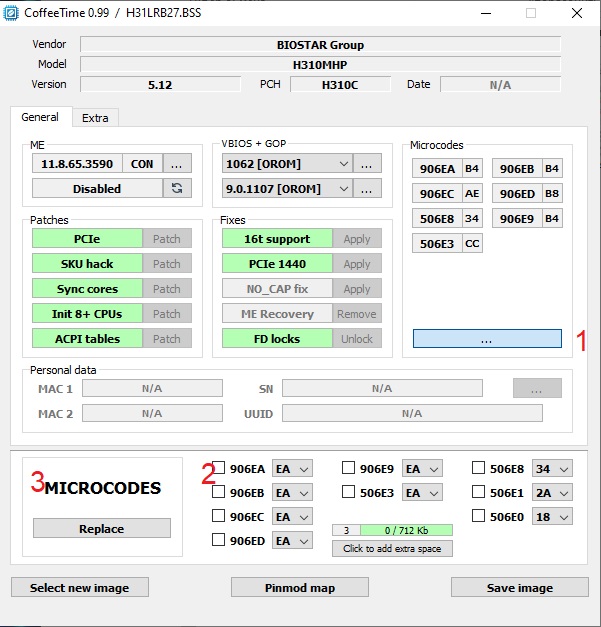Open the 506E3 version dropdown

click(422, 493)
